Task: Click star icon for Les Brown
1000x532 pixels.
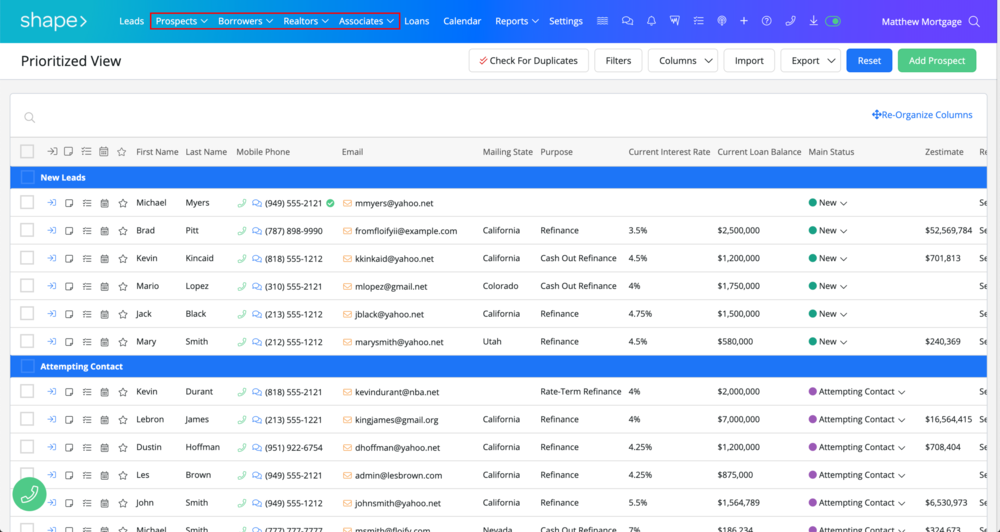Action: 123,475
